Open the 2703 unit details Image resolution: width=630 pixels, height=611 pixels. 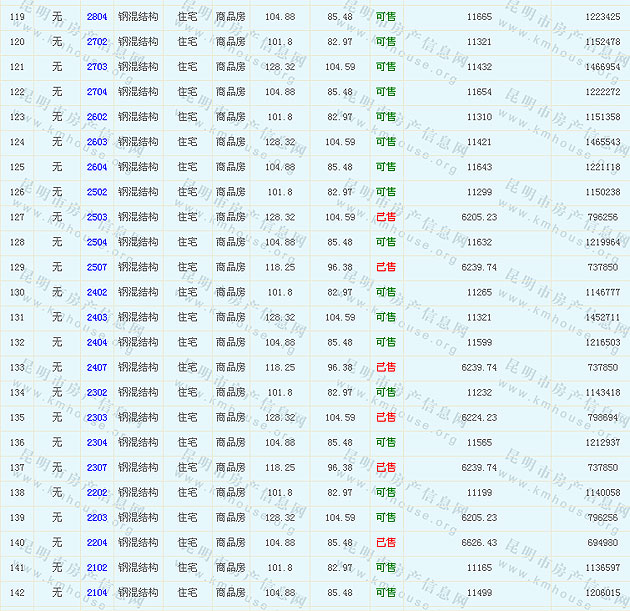pyautogui.click(x=97, y=67)
